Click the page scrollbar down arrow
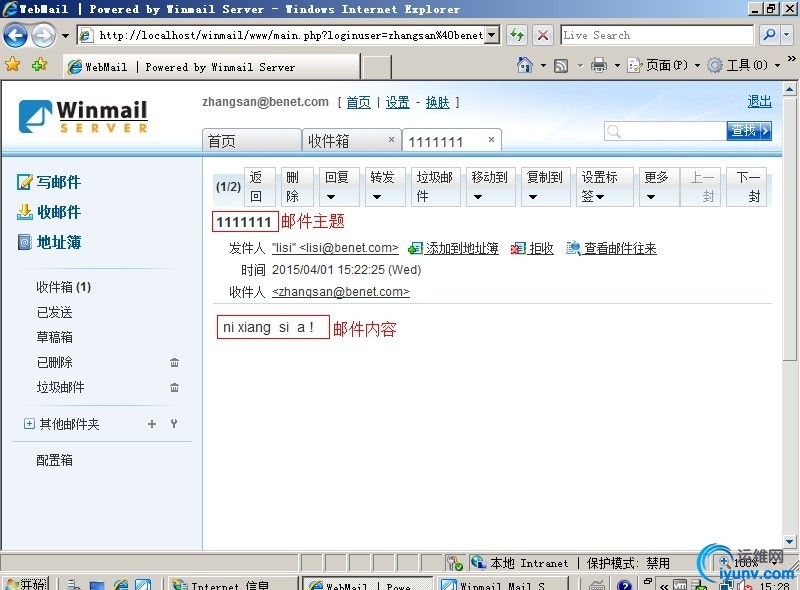This screenshot has height=590, width=800. click(789, 542)
